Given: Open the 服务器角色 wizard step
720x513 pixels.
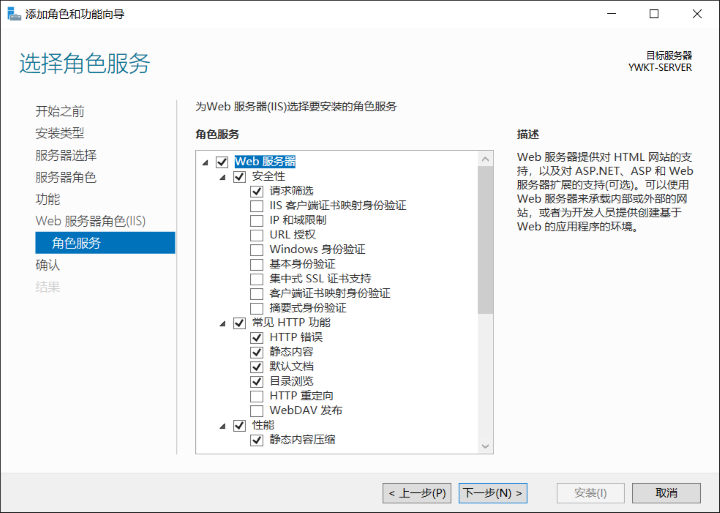Looking at the screenshot, I should pyautogui.click(x=66, y=177).
